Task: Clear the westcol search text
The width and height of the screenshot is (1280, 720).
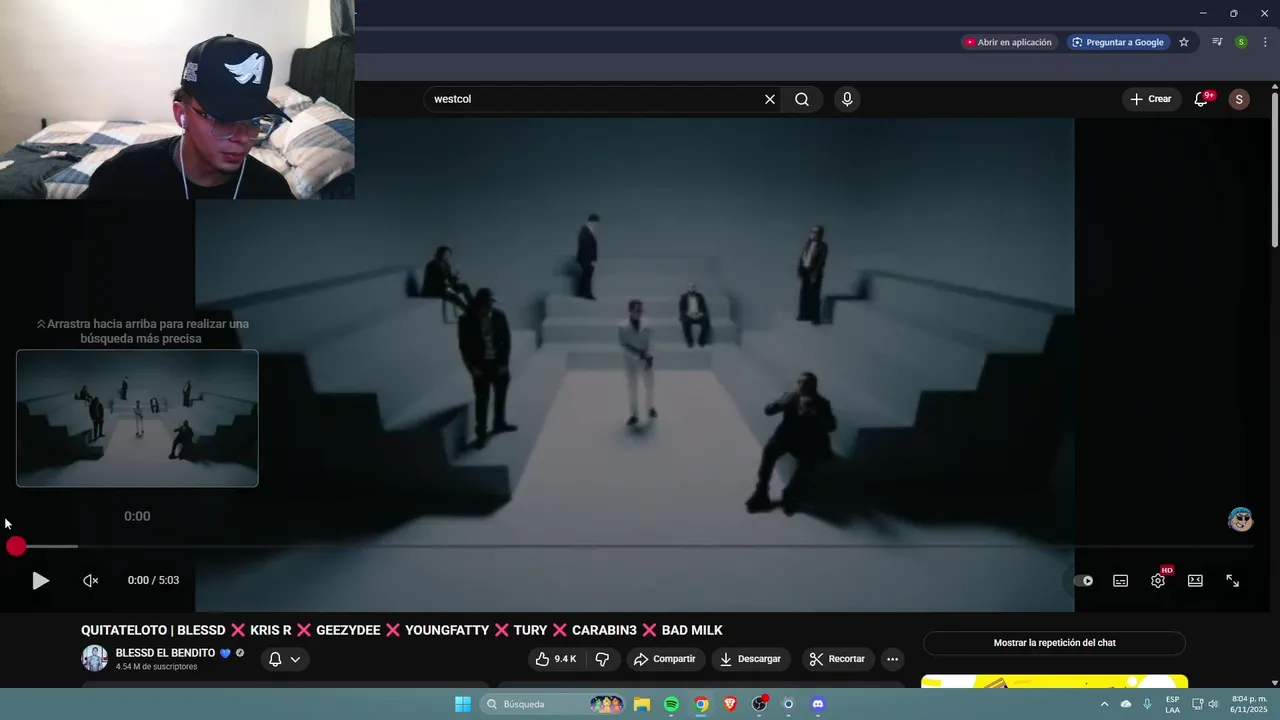Action: [770, 99]
